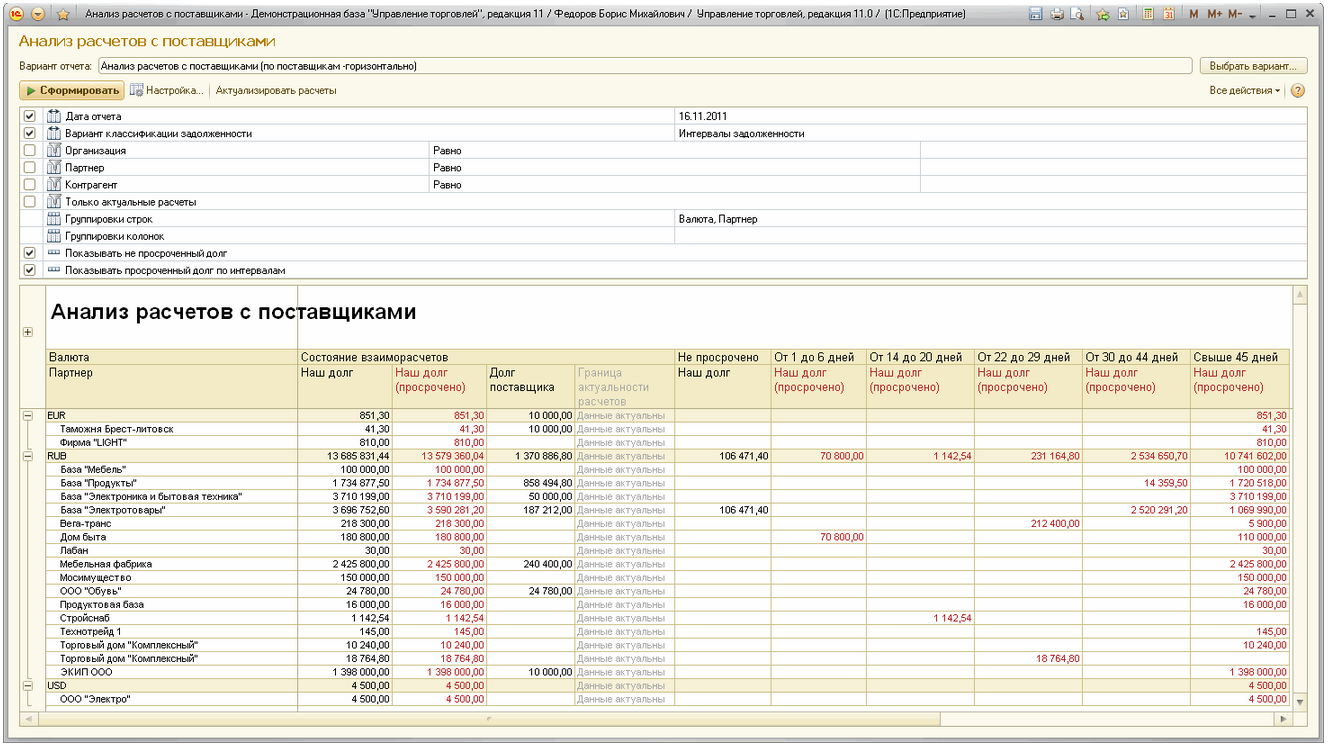Enable 'Только актуальные расчеты' checkbox
The height and width of the screenshot is (747, 1328).
pos(29,202)
